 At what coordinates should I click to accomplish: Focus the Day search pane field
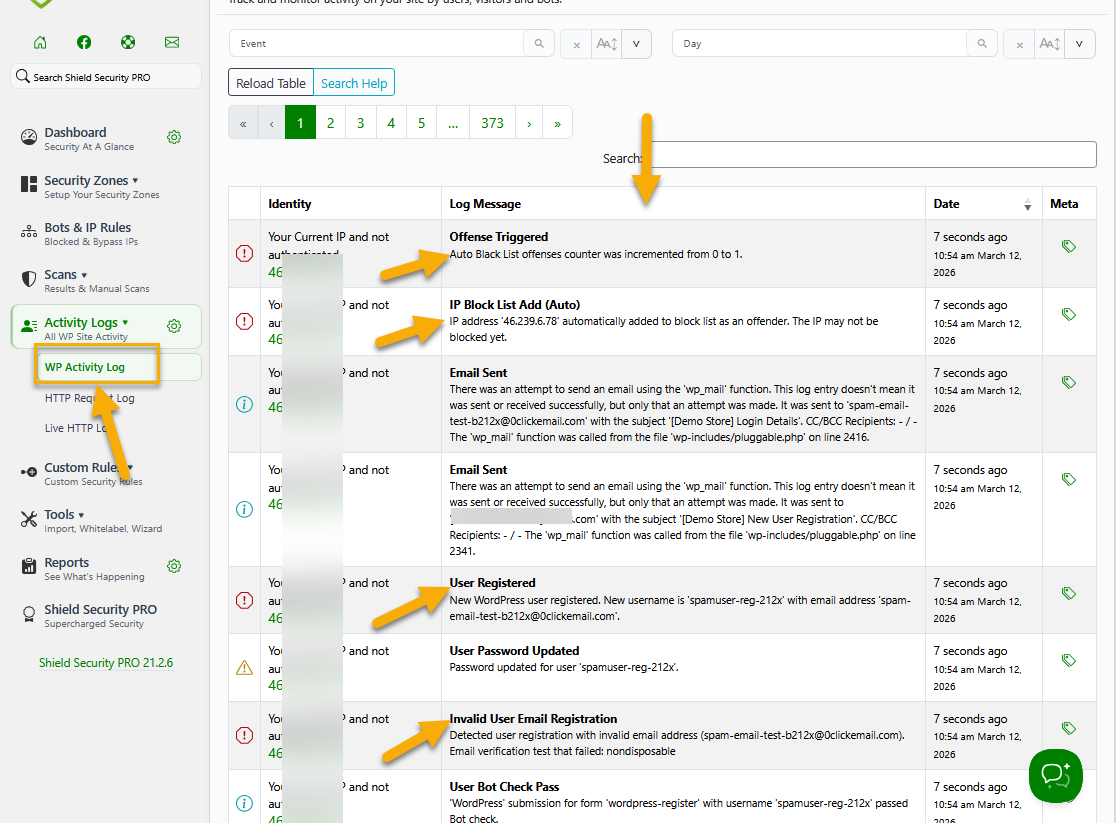(819, 43)
